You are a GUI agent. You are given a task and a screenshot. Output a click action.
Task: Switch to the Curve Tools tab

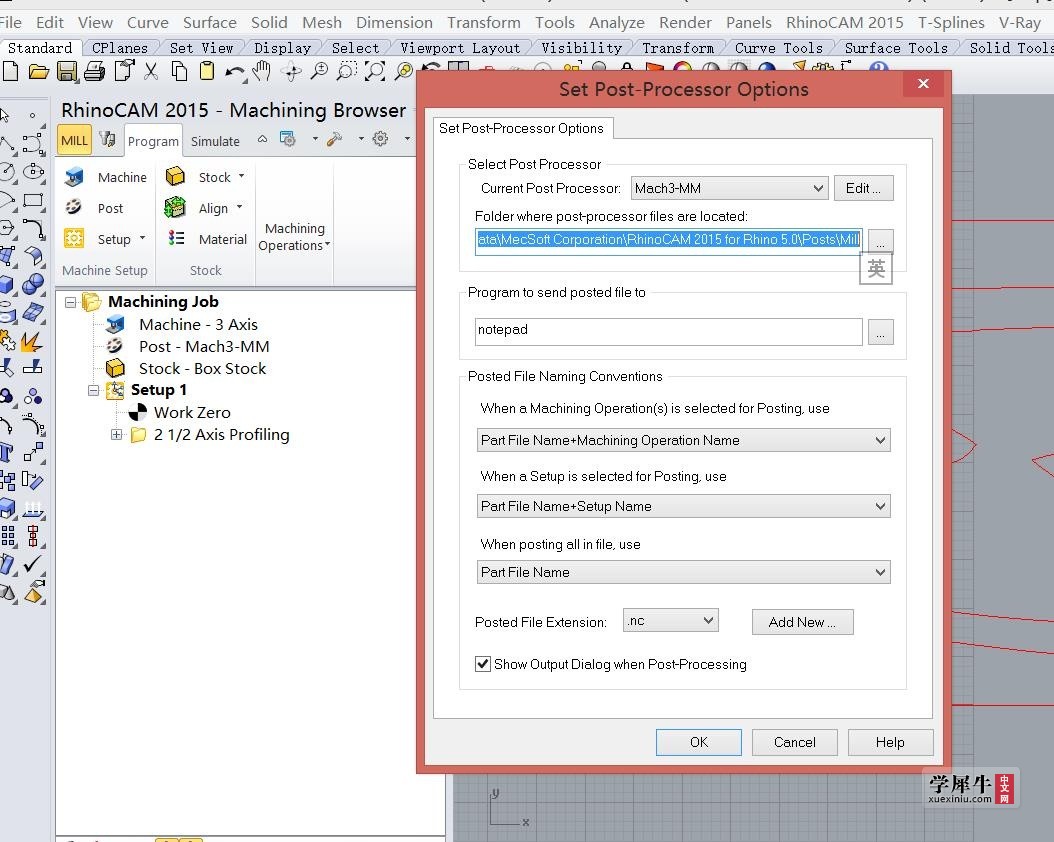click(778, 48)
